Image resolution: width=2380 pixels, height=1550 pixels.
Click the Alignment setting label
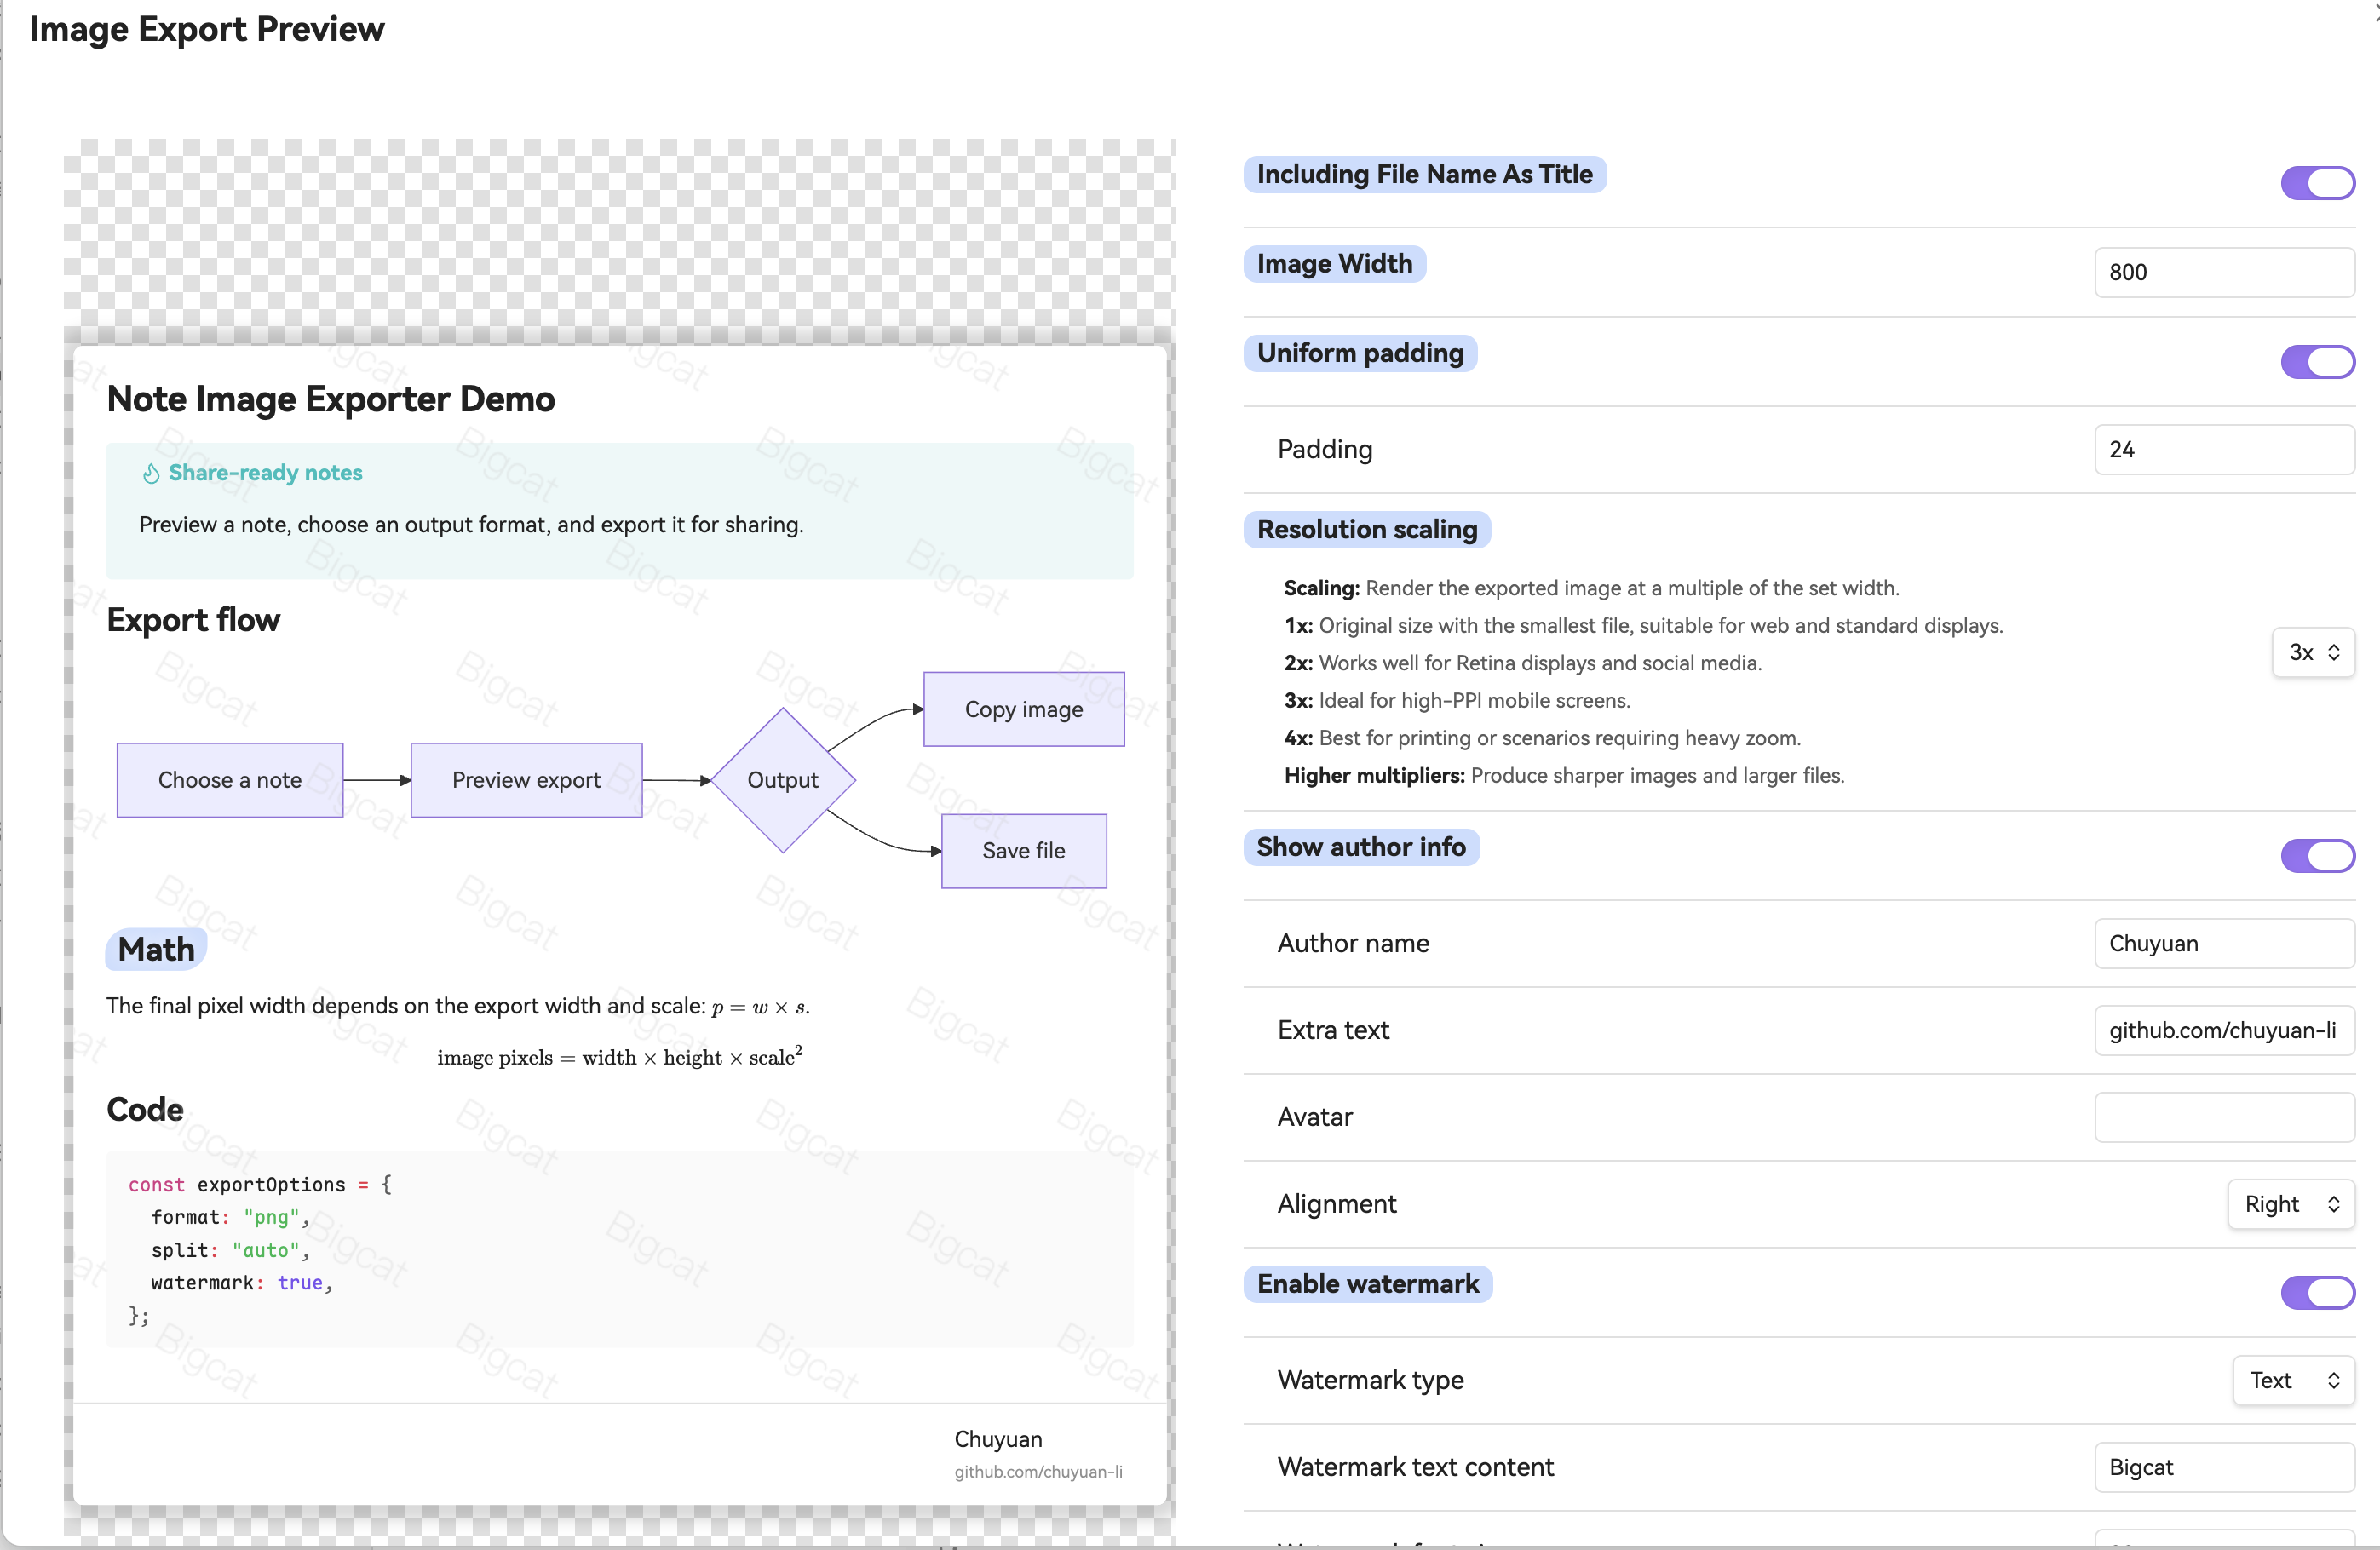tap(1337, 1204)
